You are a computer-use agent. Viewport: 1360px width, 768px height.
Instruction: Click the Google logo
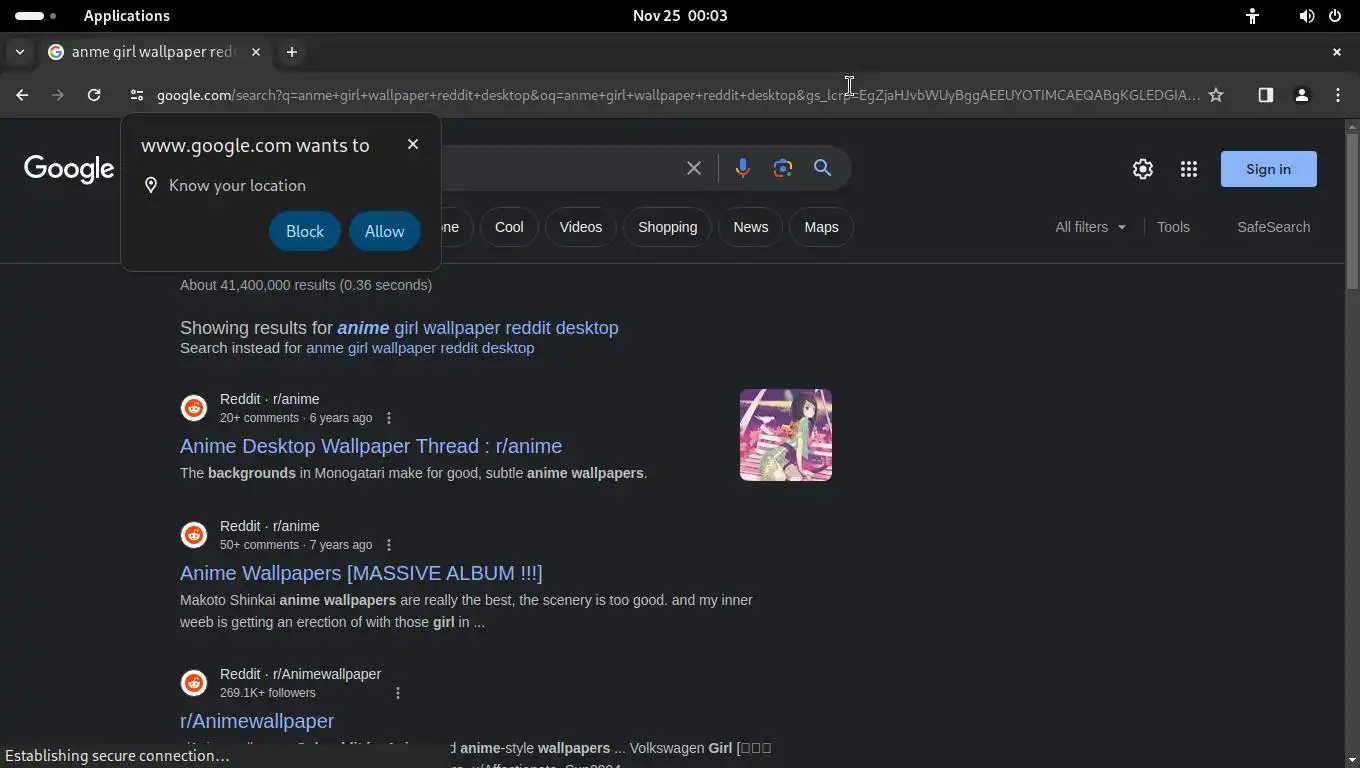69,169
